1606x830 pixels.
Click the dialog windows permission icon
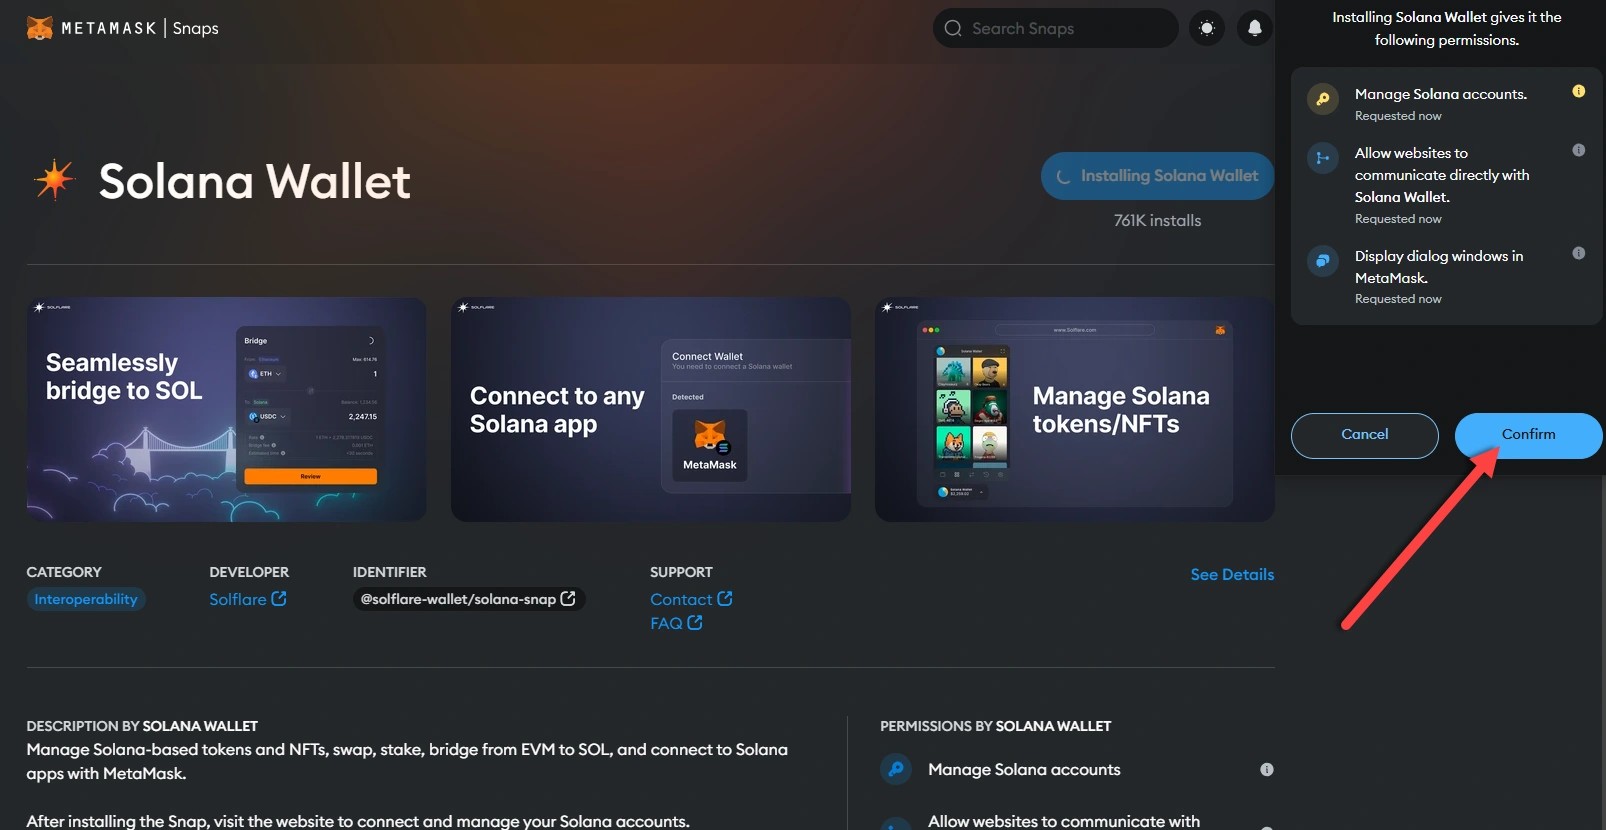point(1323,261)
